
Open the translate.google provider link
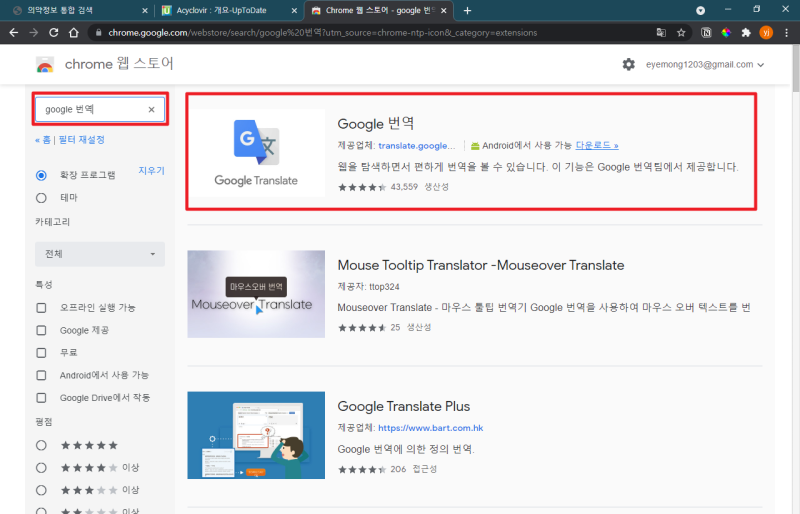[x=417, y=145]
